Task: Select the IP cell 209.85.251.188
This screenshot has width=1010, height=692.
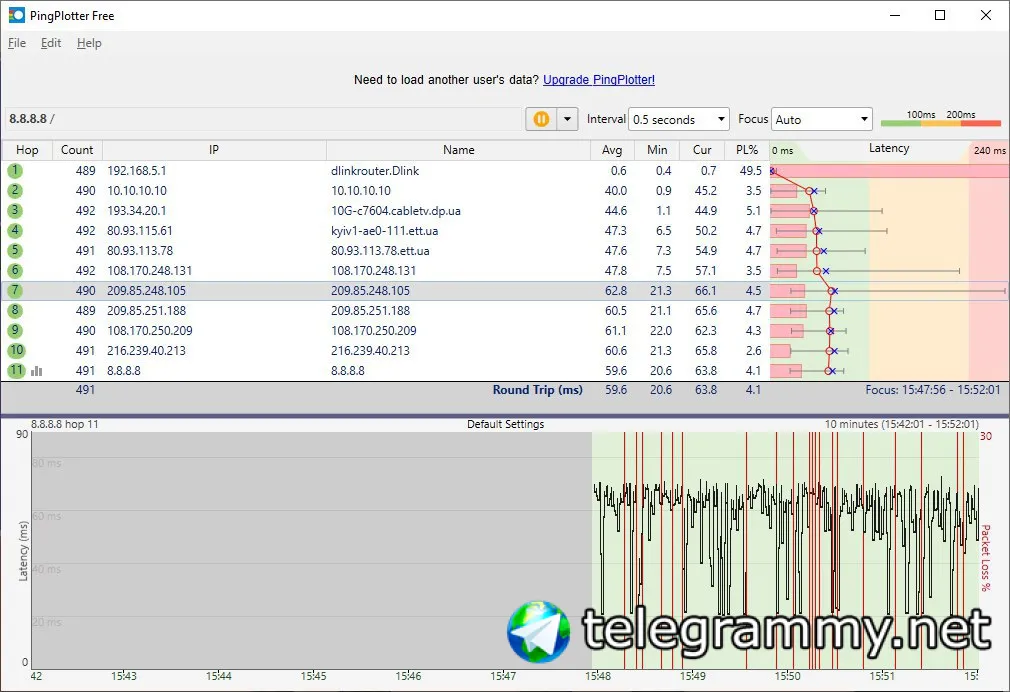Action: coord(146,311)
